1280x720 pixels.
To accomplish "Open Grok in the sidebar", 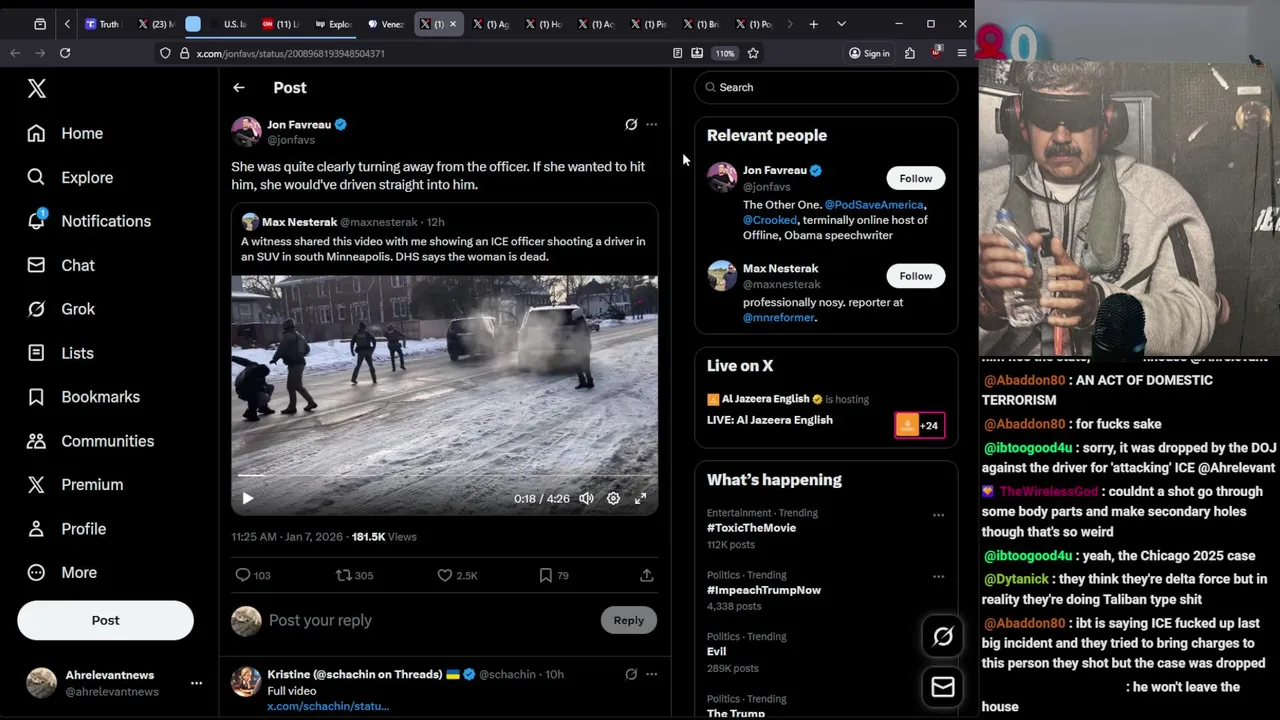I will [x=61, y=309].
